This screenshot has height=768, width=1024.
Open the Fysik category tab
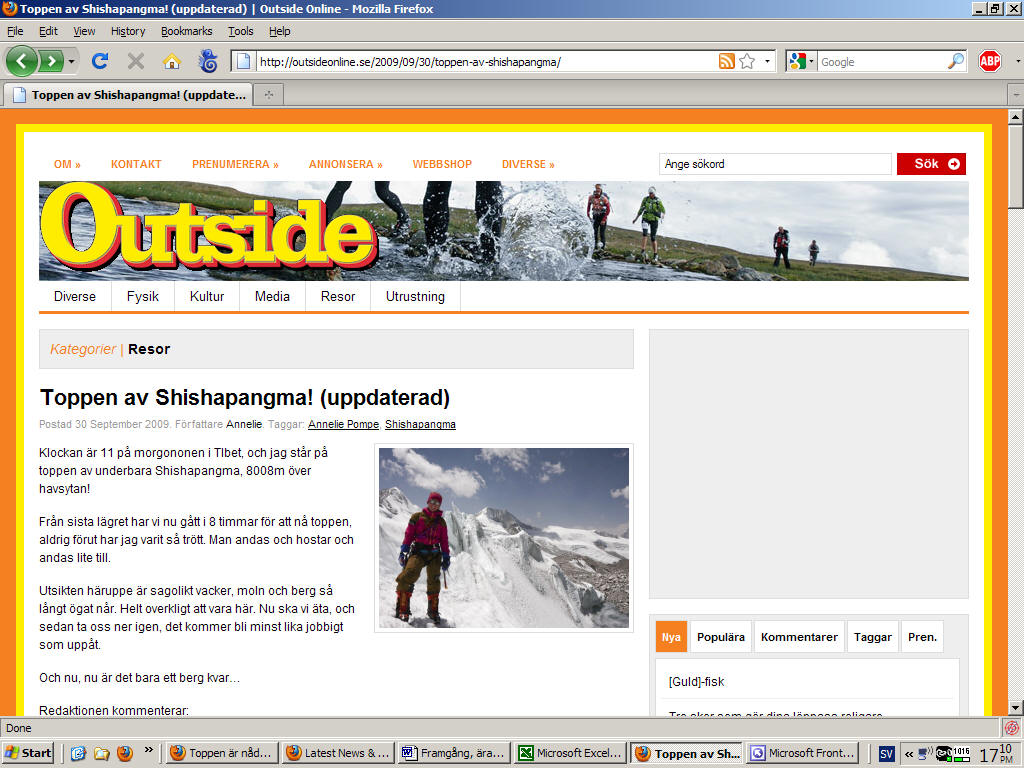(x=143, y=296)
